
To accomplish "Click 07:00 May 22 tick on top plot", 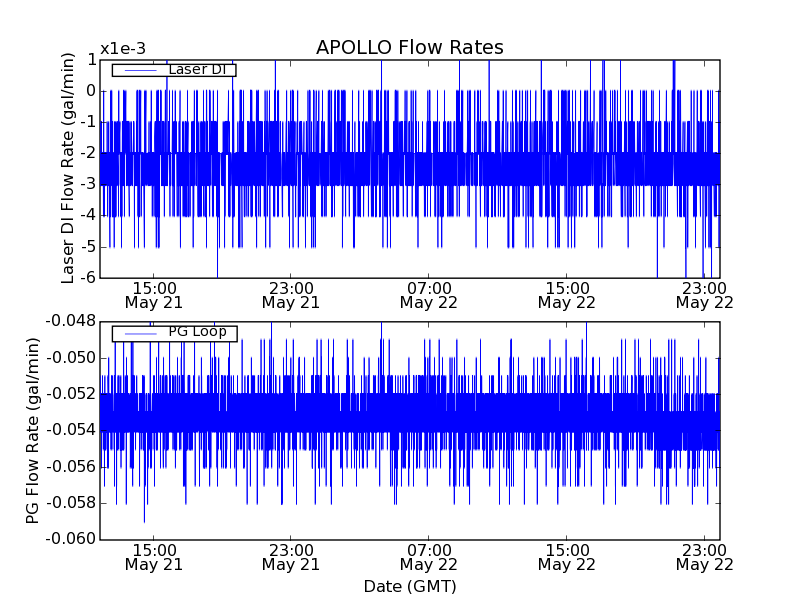I will tap(428, 294).
